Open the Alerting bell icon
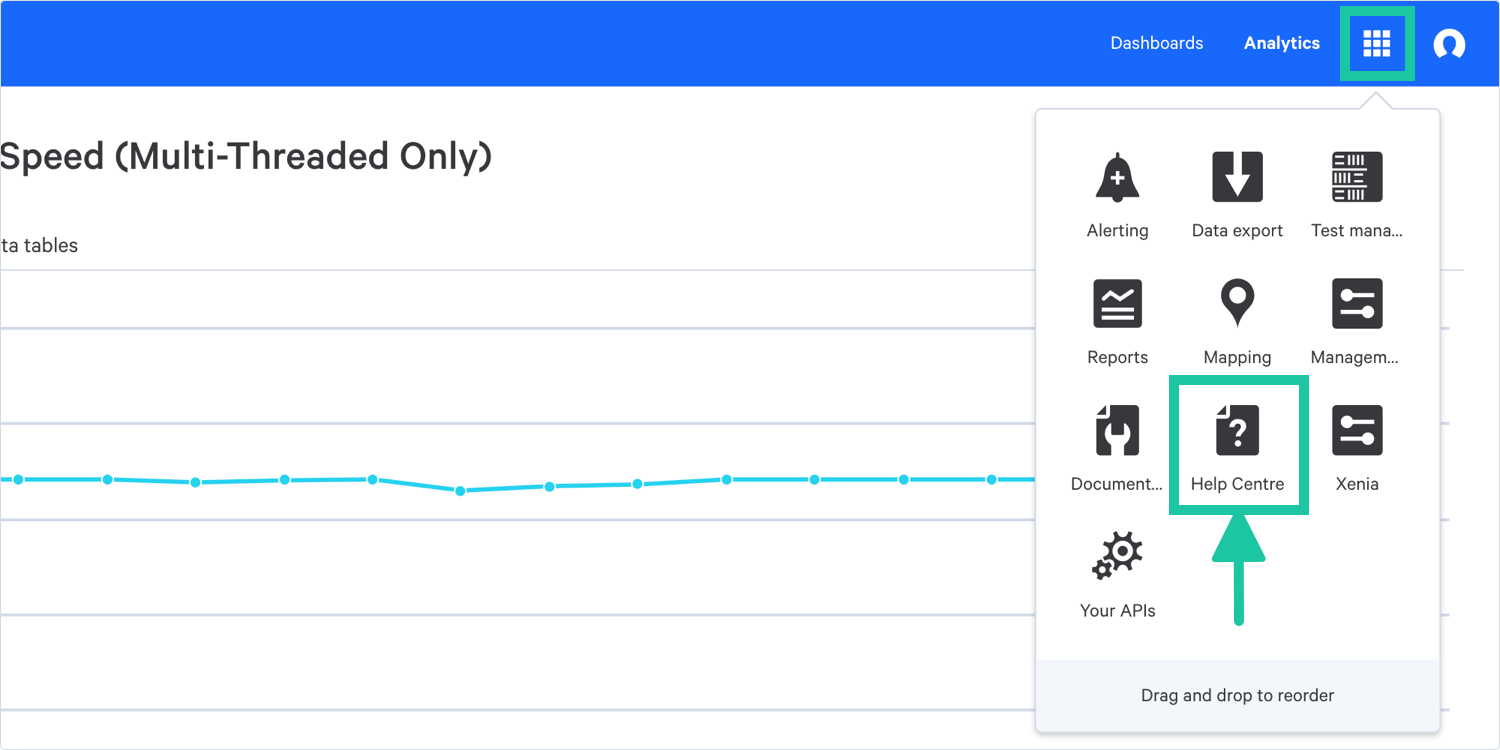This screenshot has height=750, width=1500. point(1117,178)
